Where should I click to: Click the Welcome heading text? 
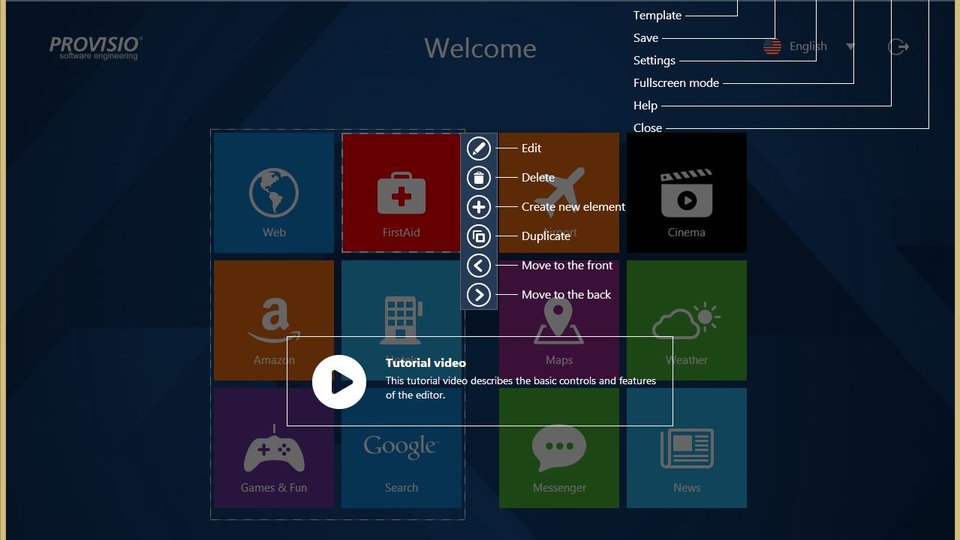tap(480, 48)
